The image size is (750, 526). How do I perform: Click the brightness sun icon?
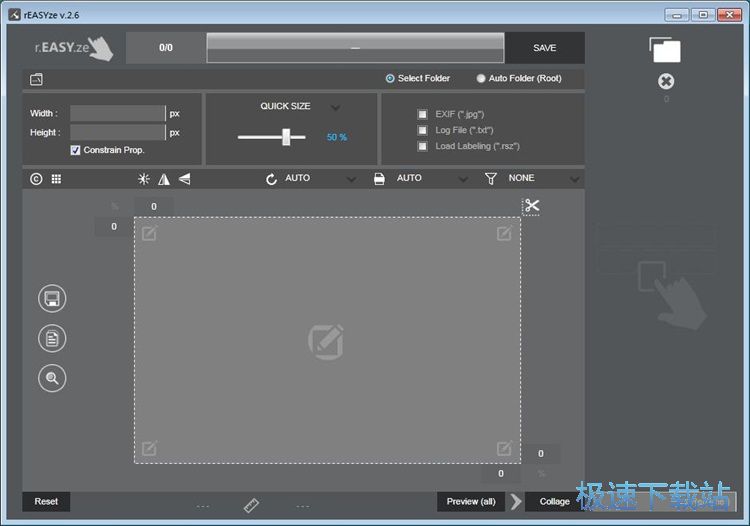point(143,179)
